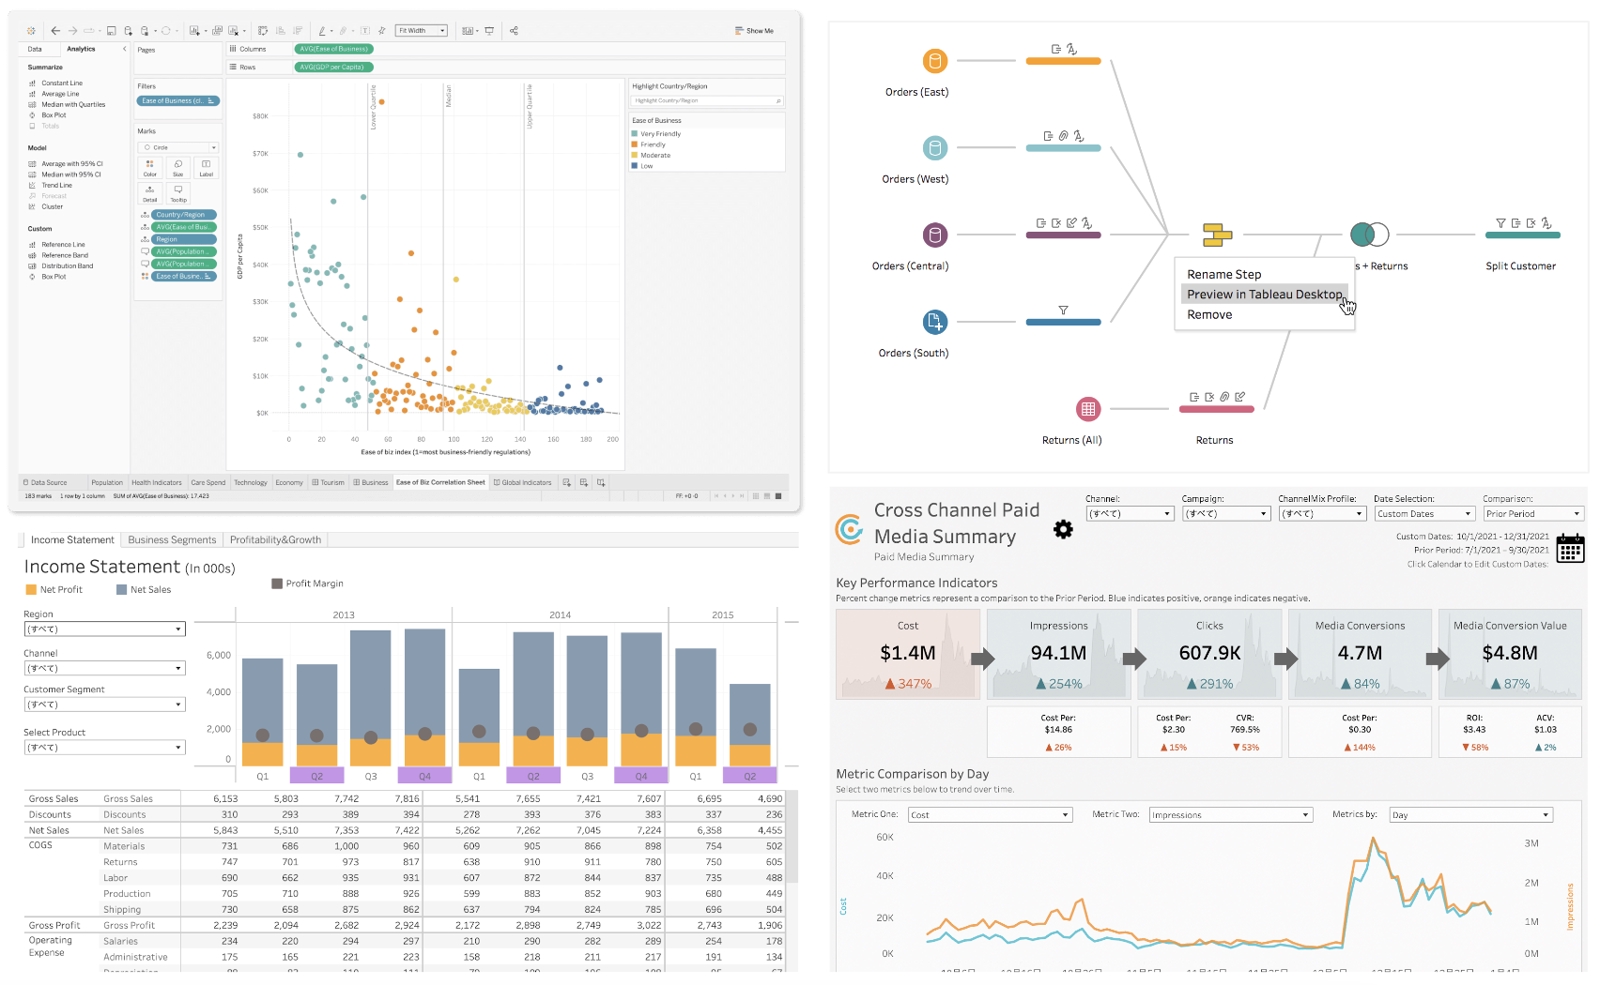Click the Size button on Marks card

pos(178,167)
